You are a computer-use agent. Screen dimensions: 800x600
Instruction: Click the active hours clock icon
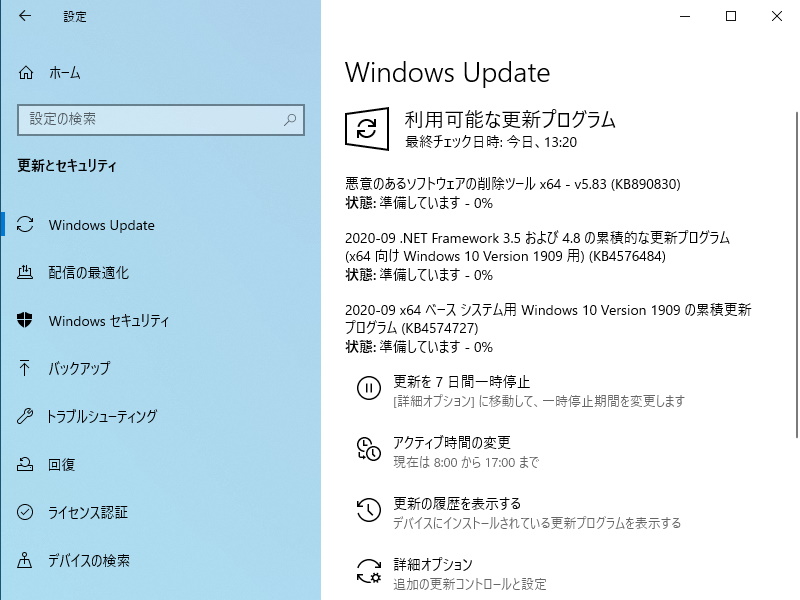[368, 449]
